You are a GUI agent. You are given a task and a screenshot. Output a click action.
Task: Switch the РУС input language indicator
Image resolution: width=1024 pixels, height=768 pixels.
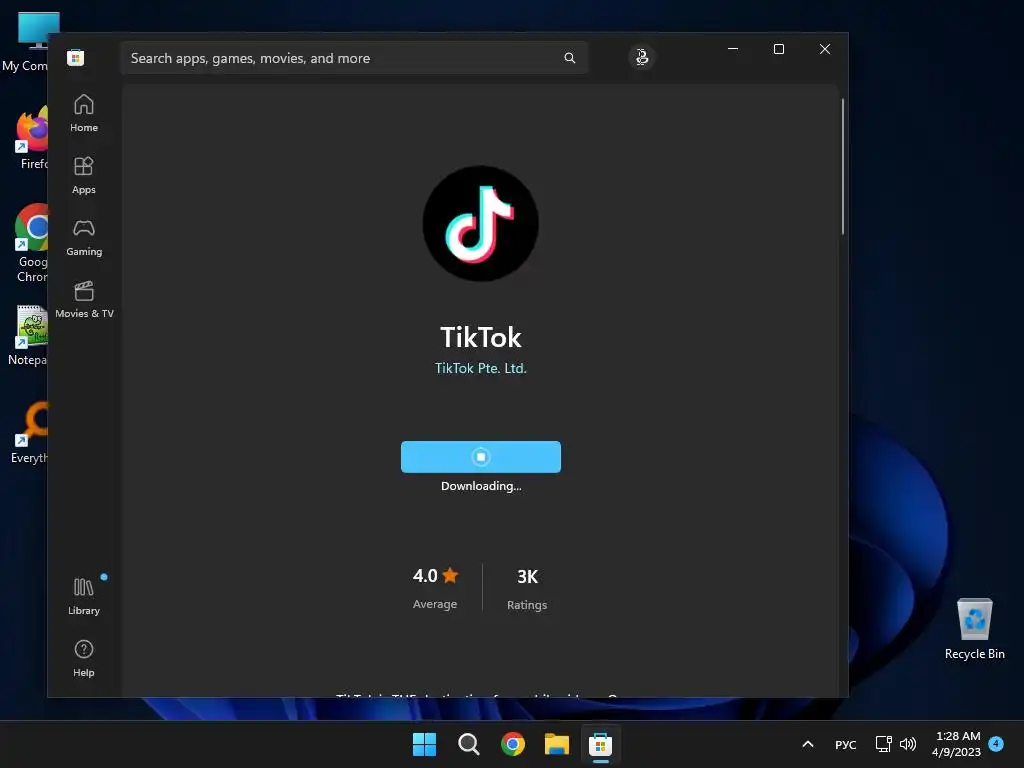[x=846, y=744]
